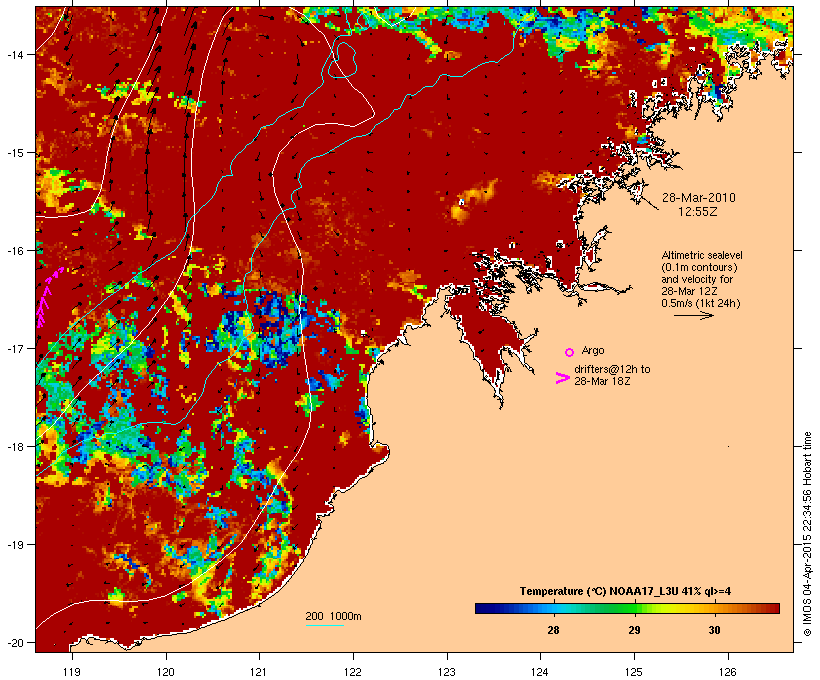The height and width of the screenshot is (680, 820).
Task: Click the '0.5m/s (1kt 24h)' scale text
Action: pyautogui.click(x=701, y=303)
